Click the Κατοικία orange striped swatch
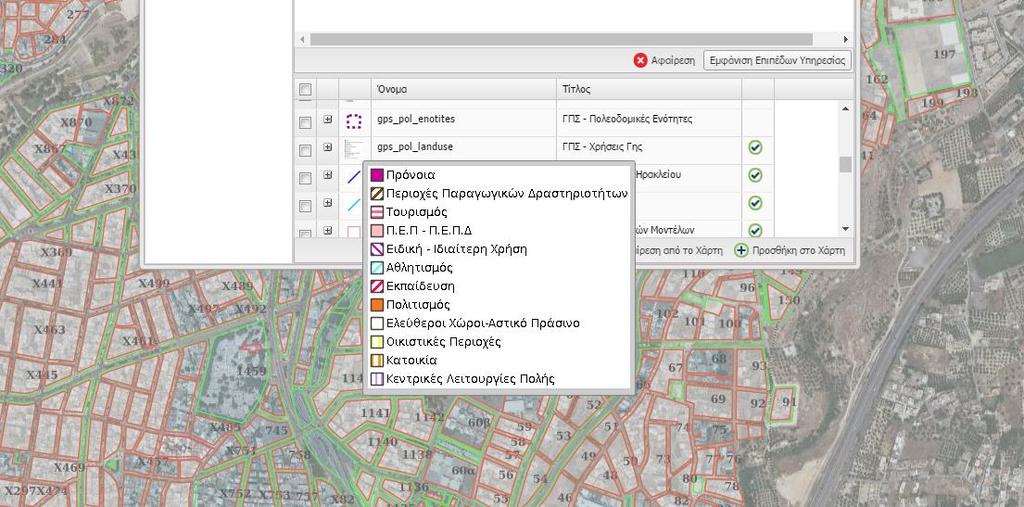This screenshot has width=1024, height=507. click(x=377, y=360)
